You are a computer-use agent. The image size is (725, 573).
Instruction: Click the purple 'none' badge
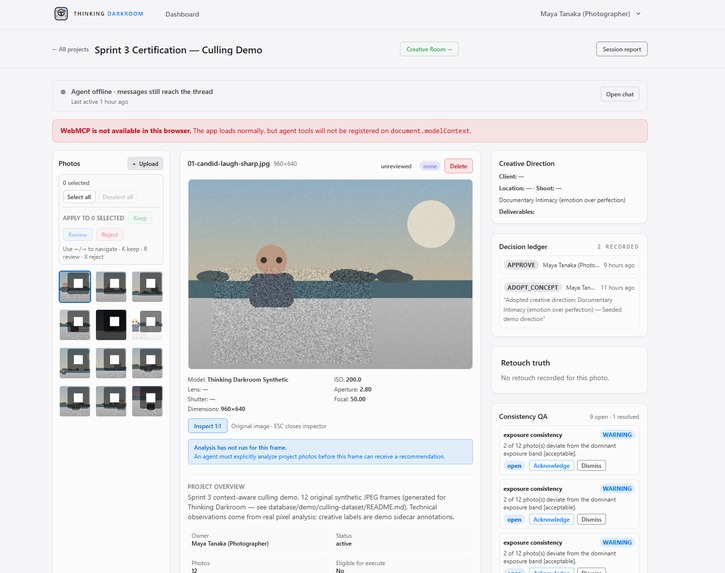pyautogui.click(x=430, y=166)
